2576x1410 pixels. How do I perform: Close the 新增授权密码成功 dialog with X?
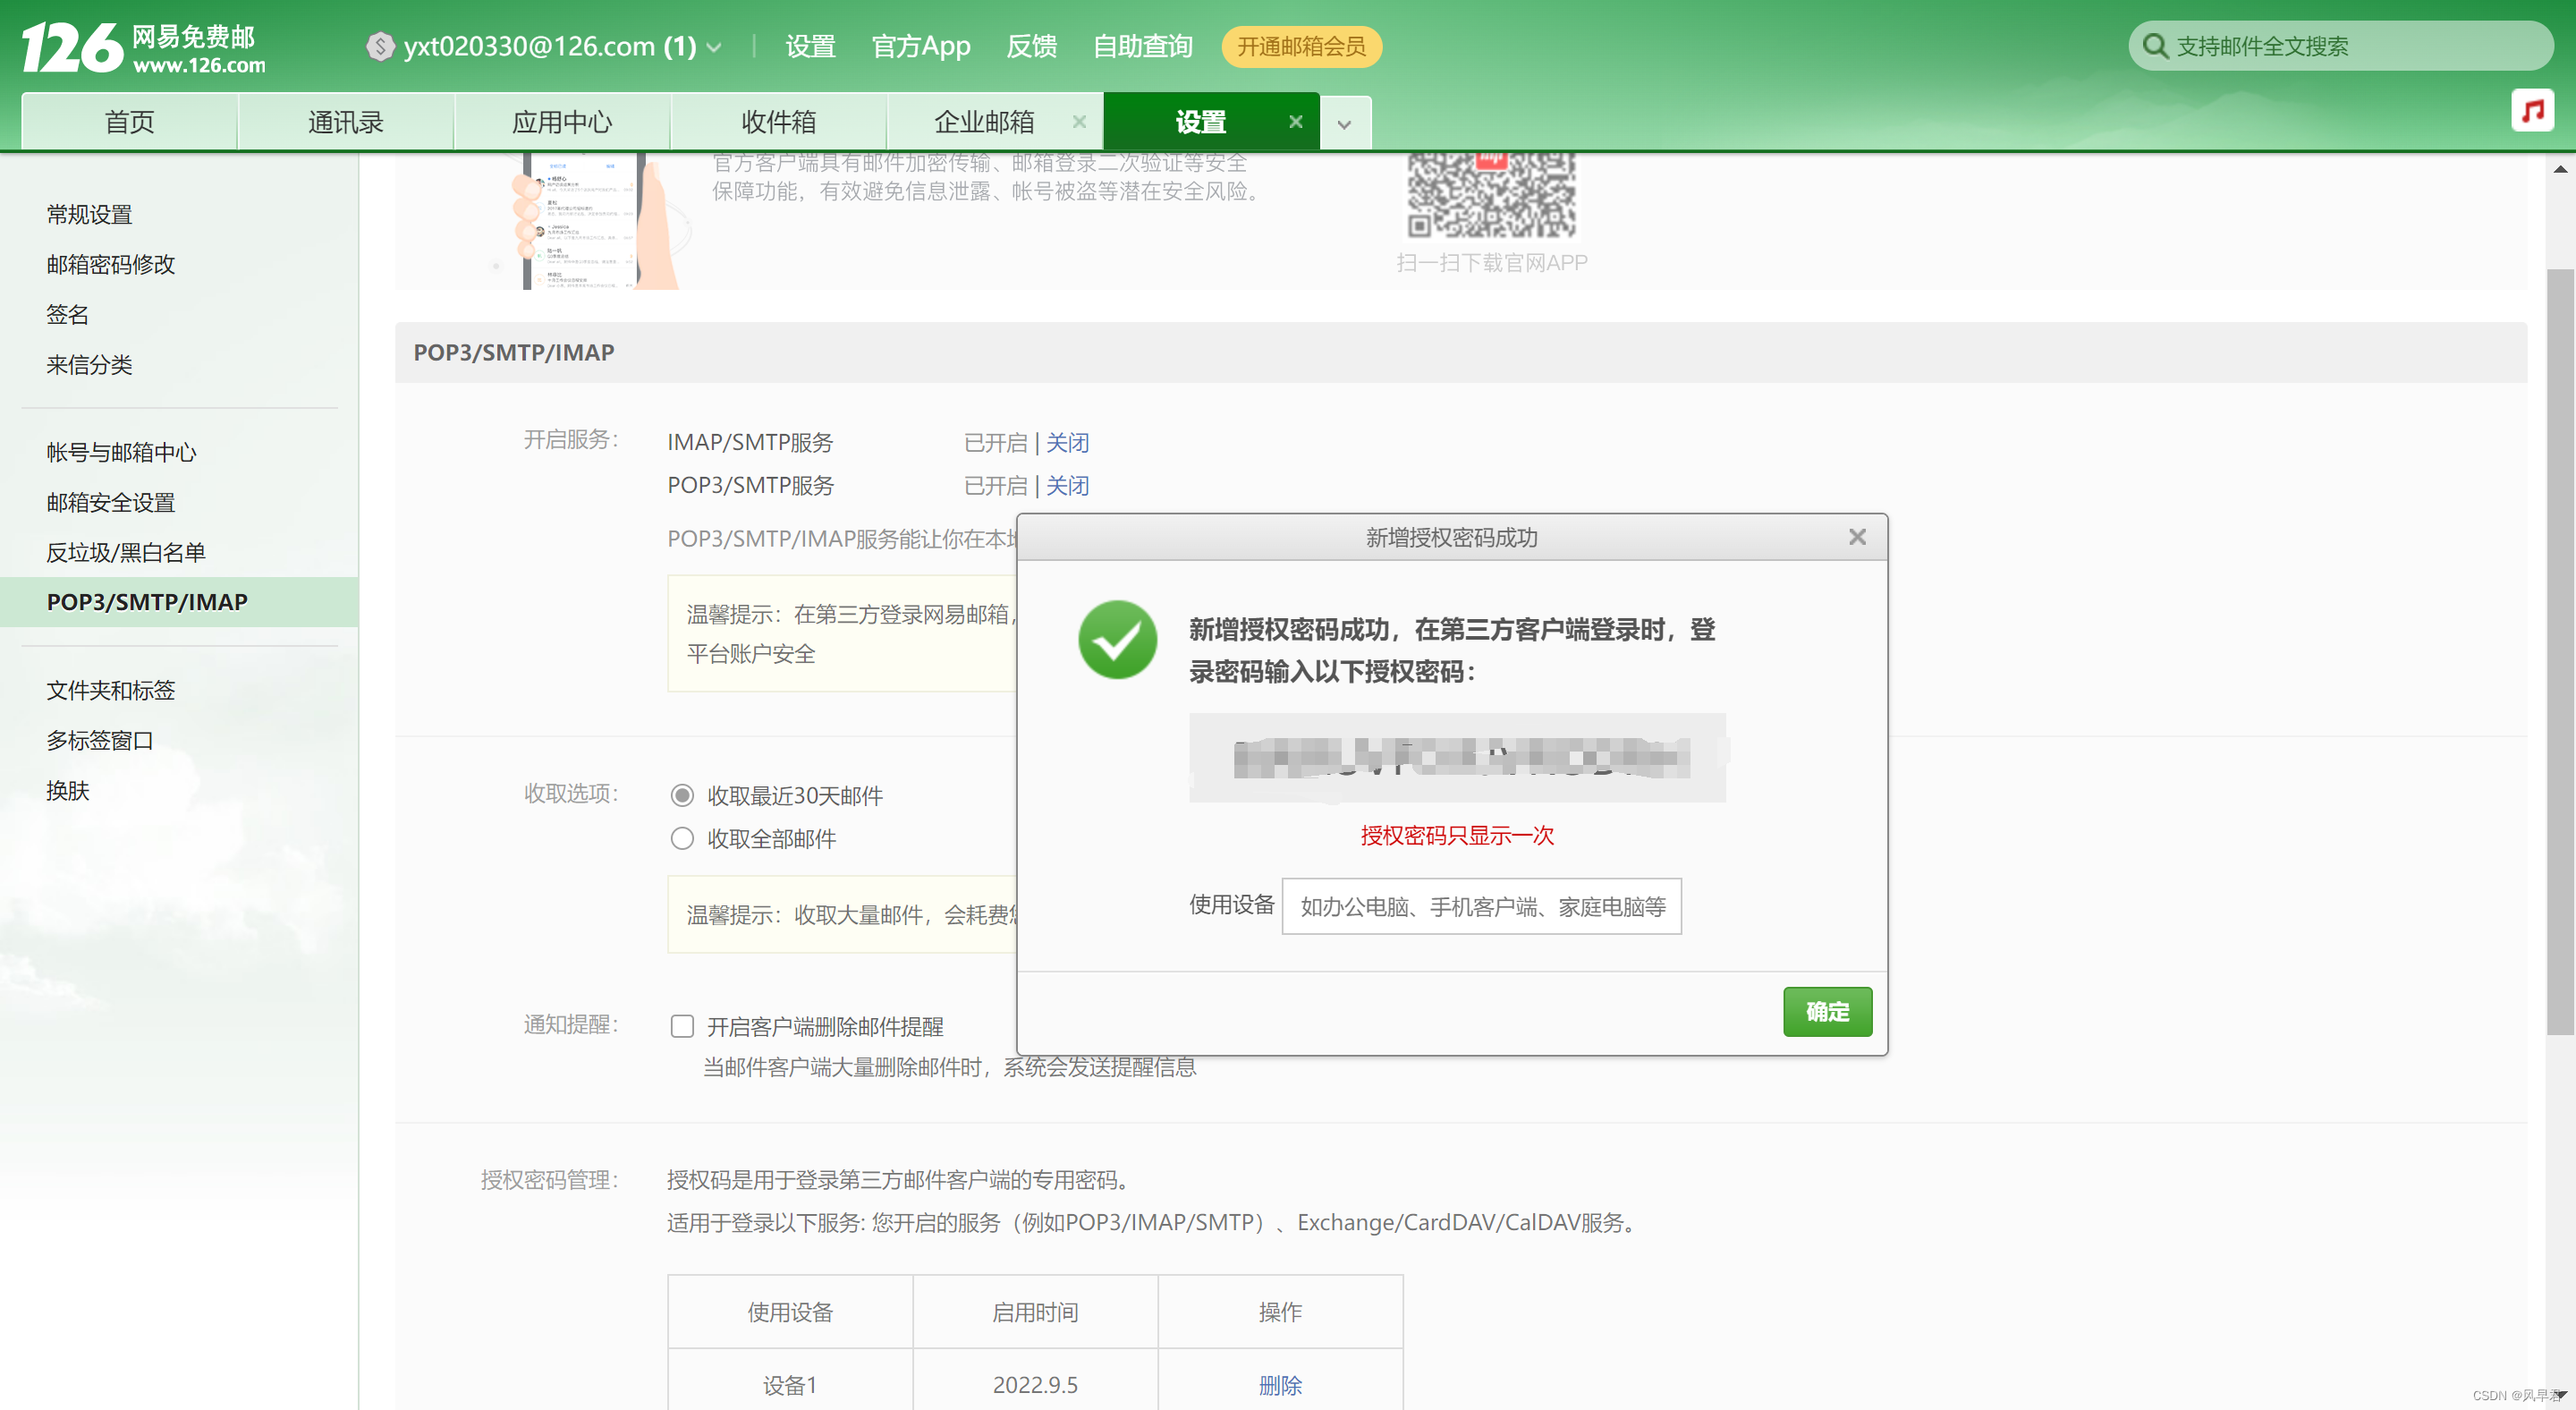[1857, 538]
